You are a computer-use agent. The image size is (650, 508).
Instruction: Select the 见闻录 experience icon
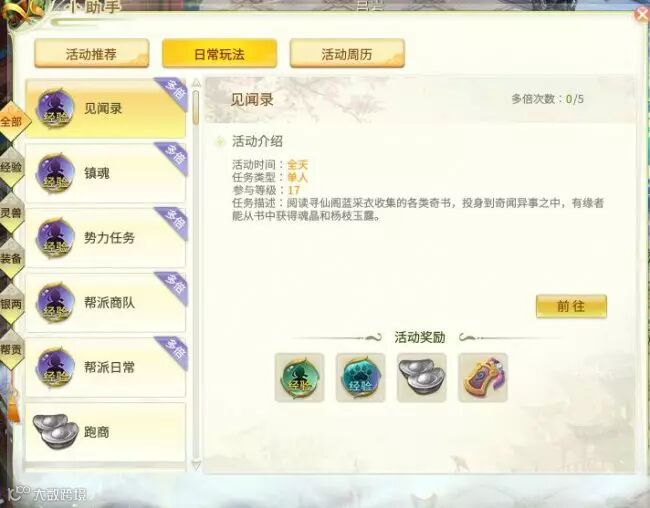[56, 109]
